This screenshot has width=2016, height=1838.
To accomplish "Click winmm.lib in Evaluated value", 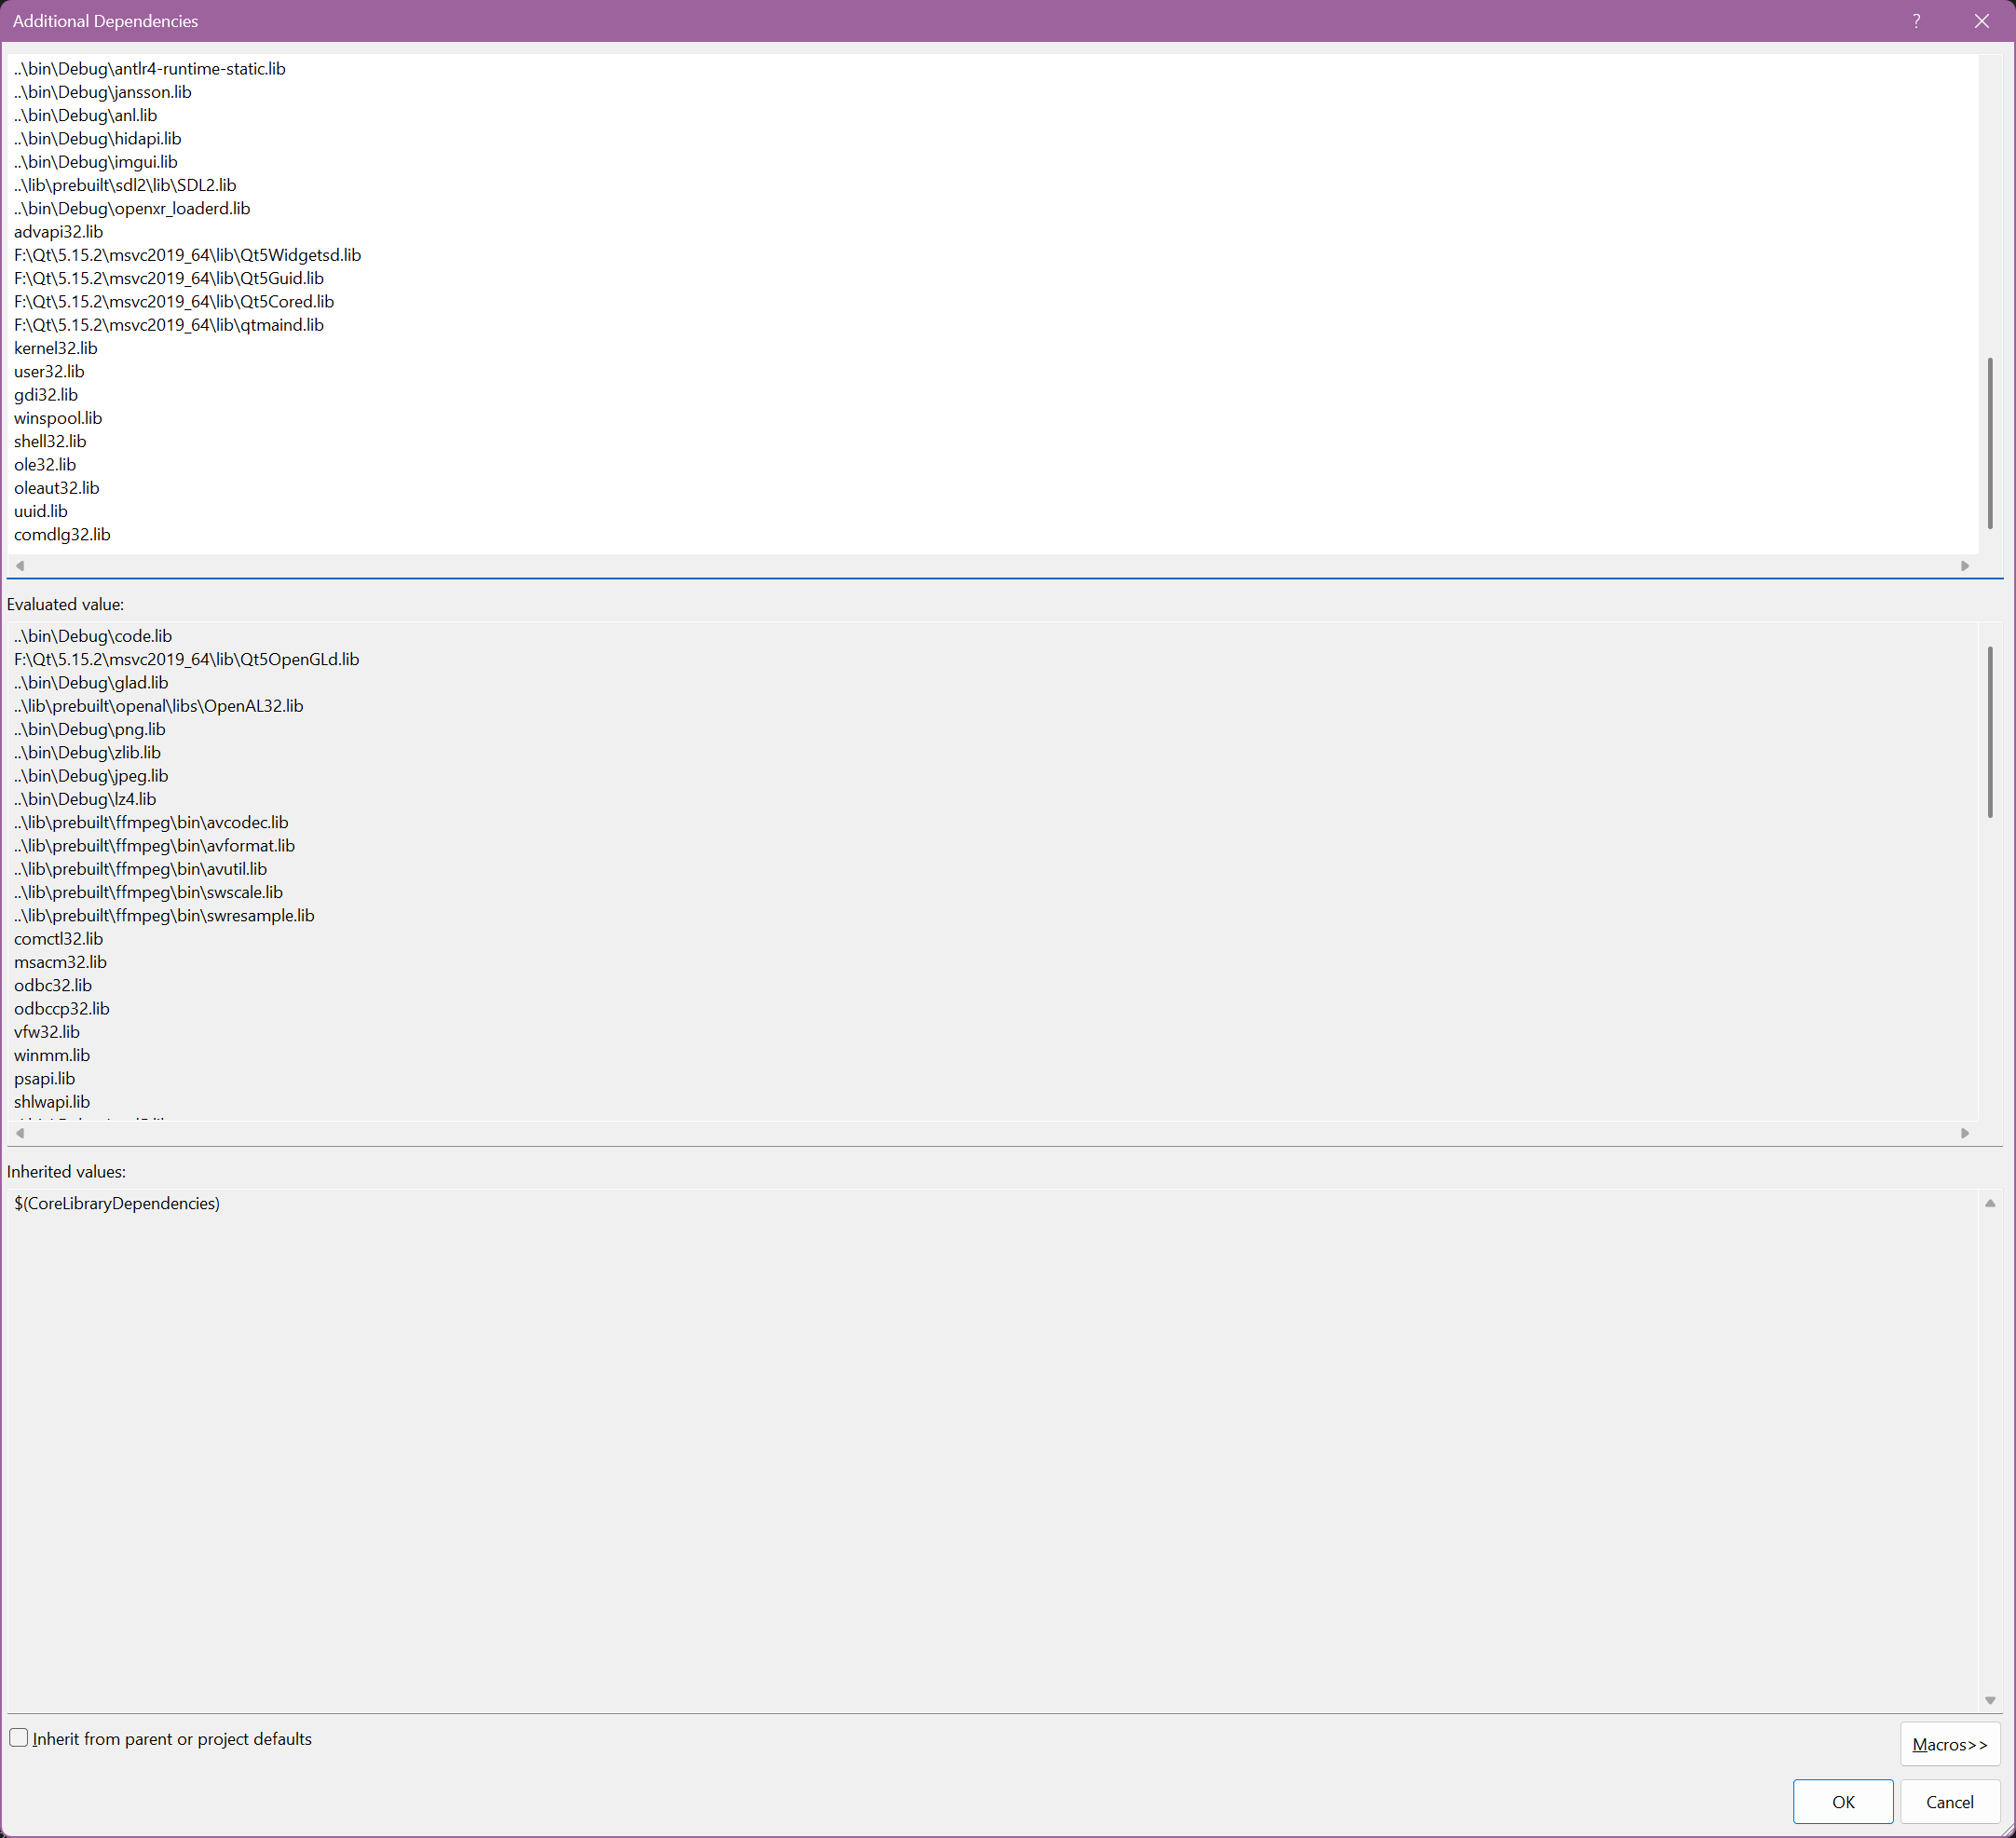I will coord(52,1055).
